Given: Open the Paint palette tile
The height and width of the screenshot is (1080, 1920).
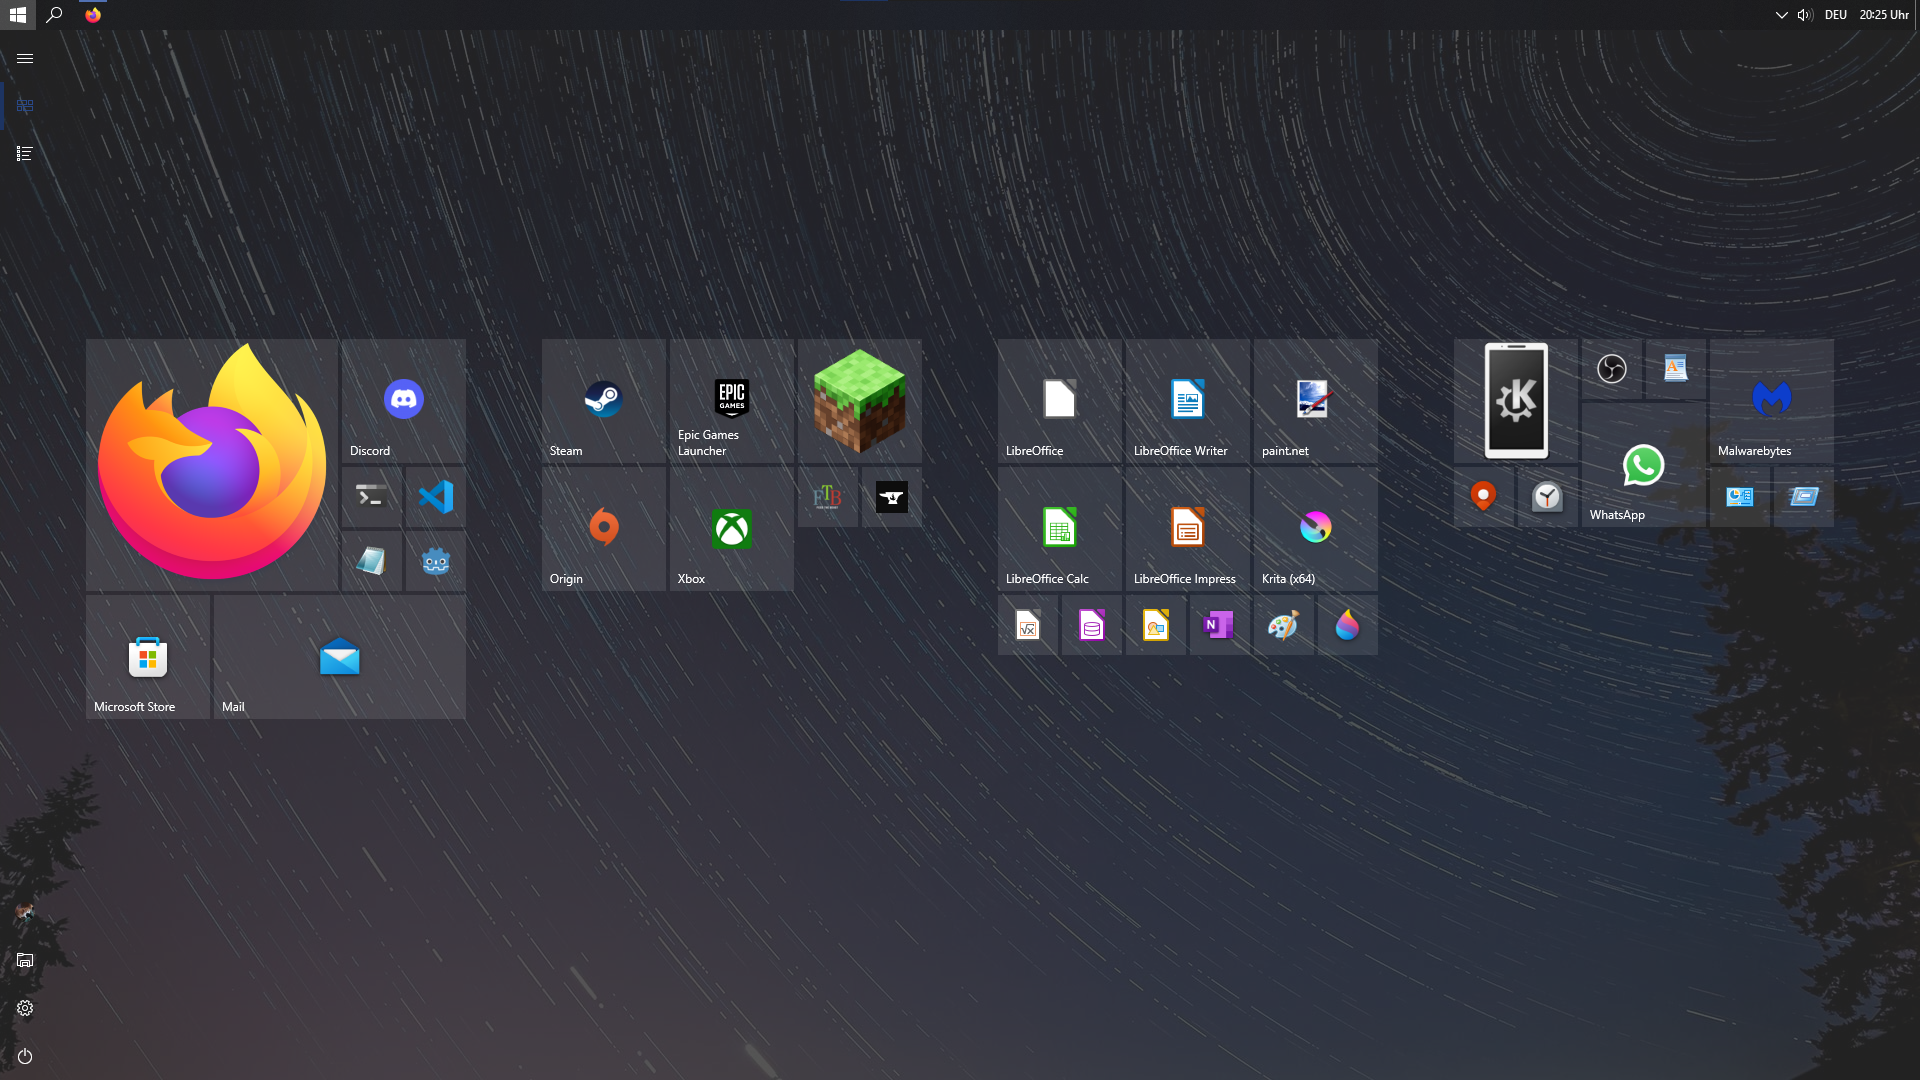Looking at the screenshot, I should [x=1284, y=625].
